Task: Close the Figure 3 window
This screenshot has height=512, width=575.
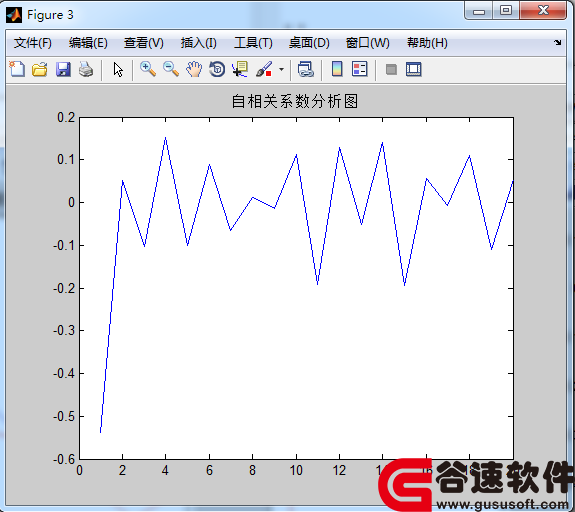Action: pos(543,10)
